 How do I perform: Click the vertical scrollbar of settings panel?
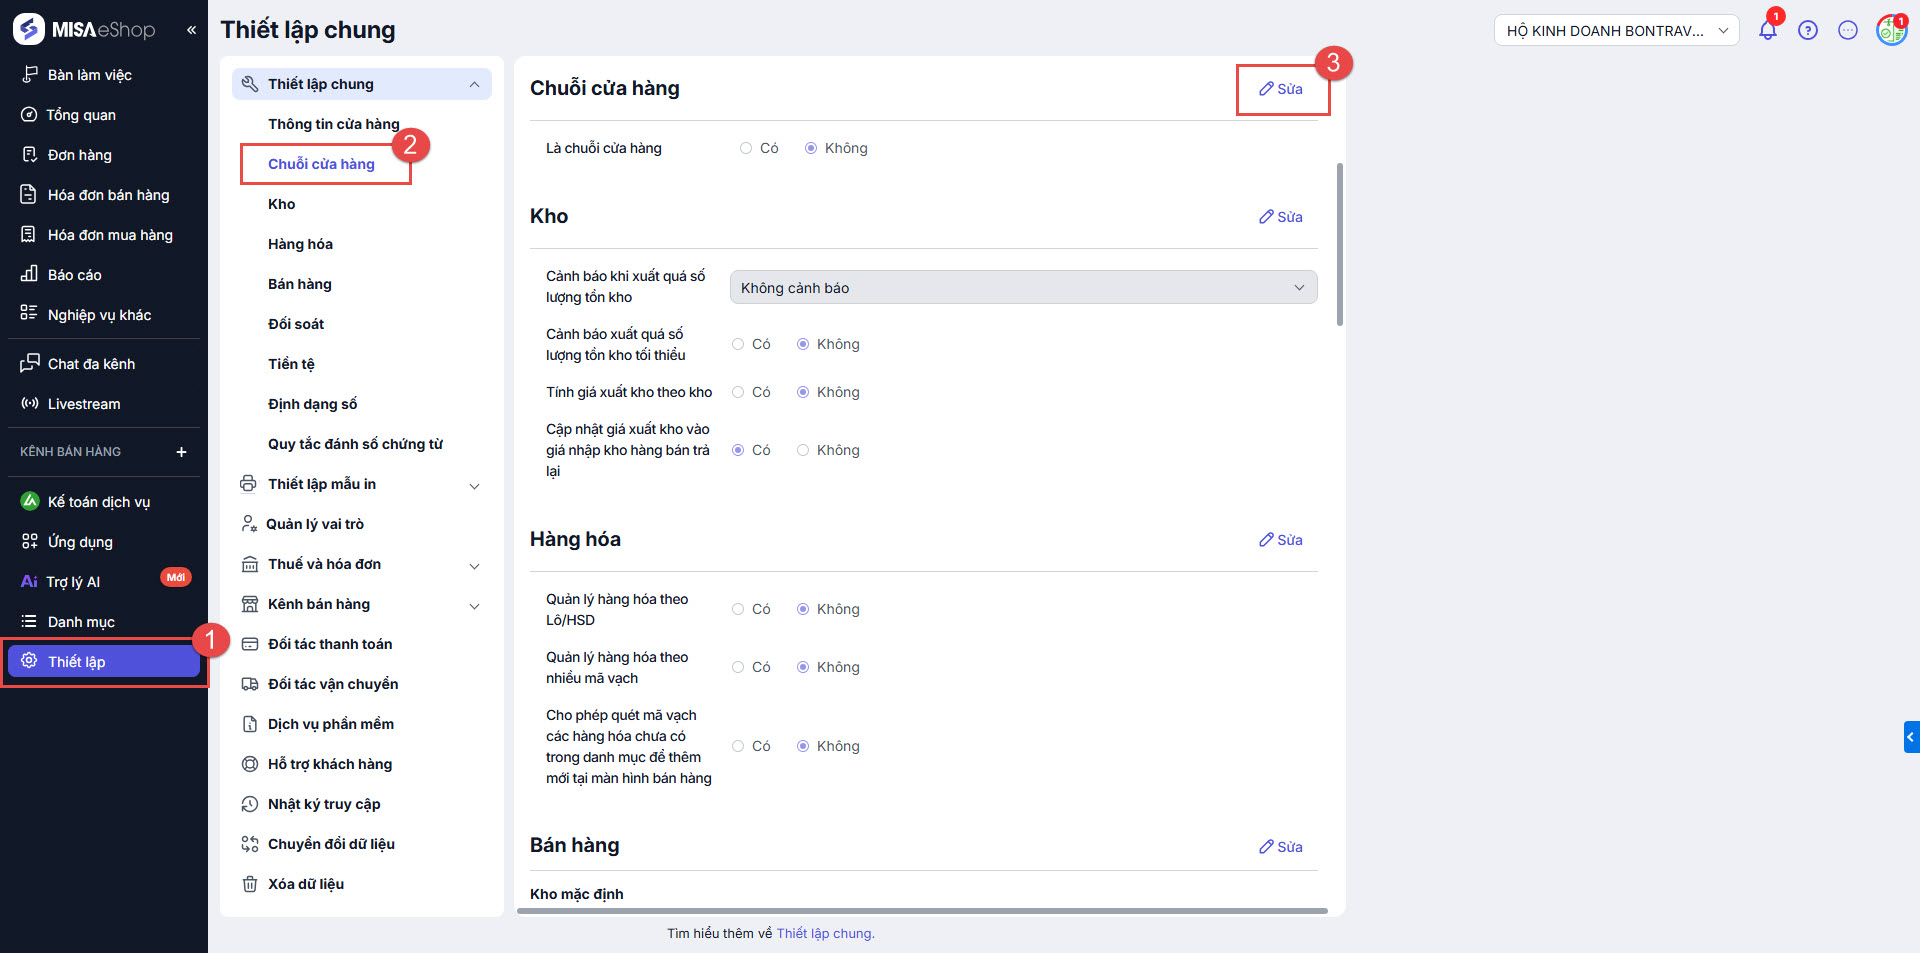click(1340, 244)
